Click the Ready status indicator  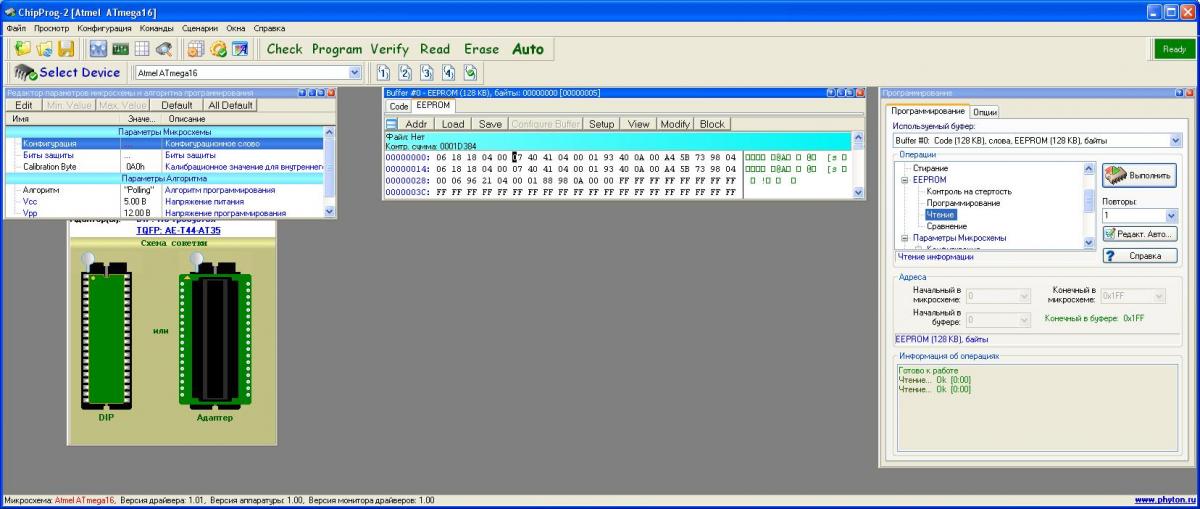tap(1174, 49)
